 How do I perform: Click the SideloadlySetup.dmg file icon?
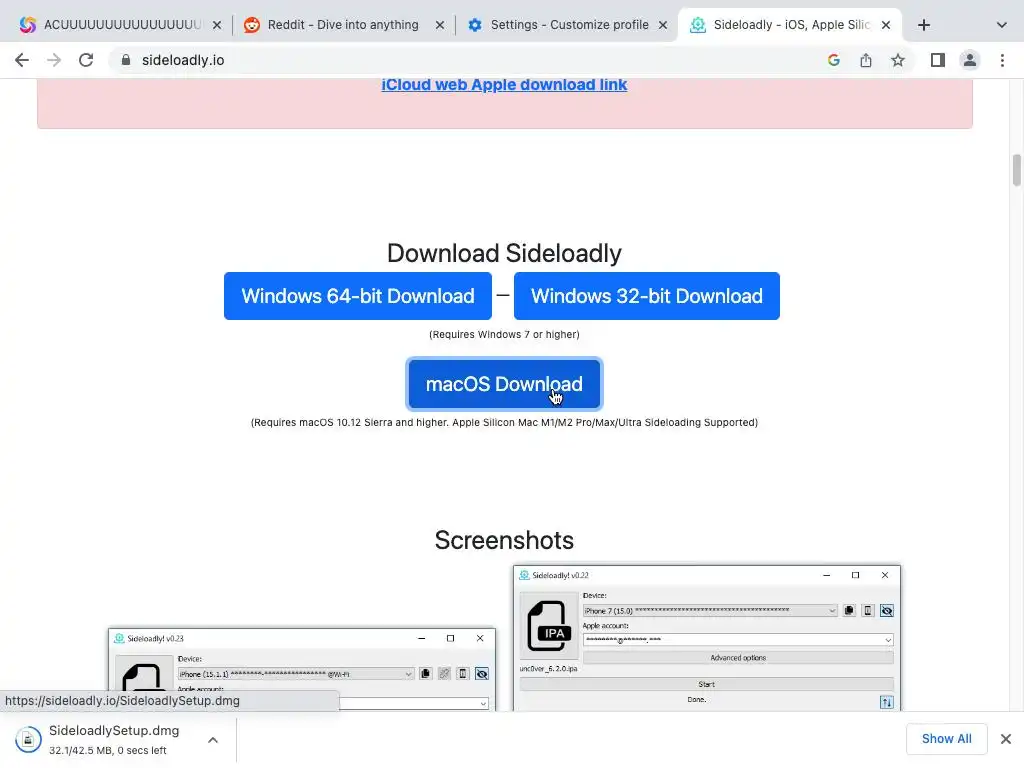click(28, 739)
